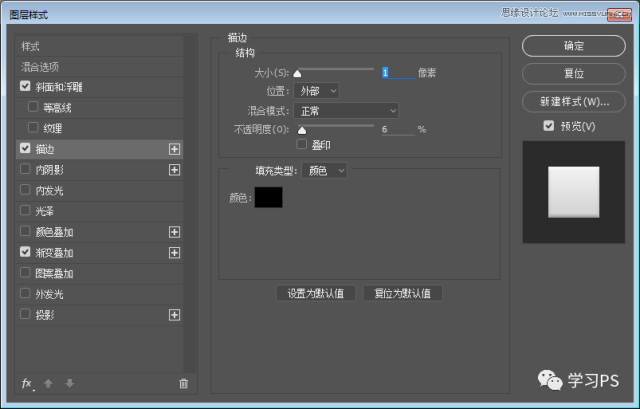Open the black stroke color swatch
This screenshot has width=640, height=409.
tap(268, 197)
